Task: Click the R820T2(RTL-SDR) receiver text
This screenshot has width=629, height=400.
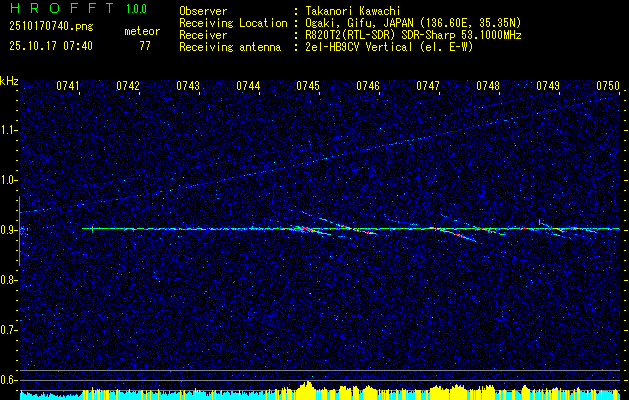Action: [x=414, y=35]
